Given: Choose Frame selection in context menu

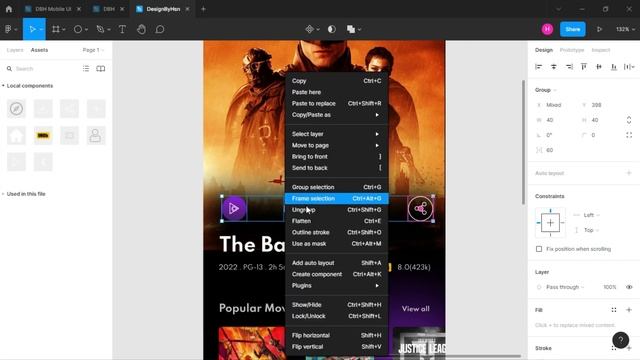Looking at the screenshot, I should point(336,198).
